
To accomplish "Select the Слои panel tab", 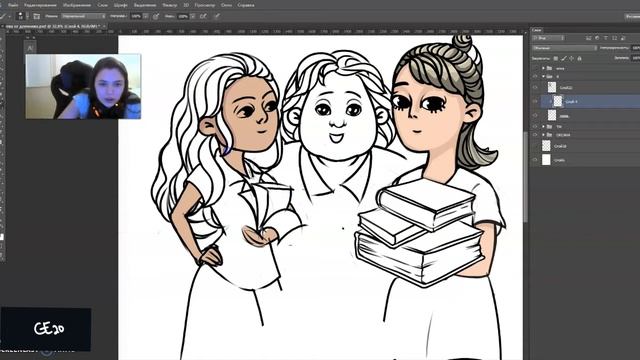I will (x=537, y=30).
